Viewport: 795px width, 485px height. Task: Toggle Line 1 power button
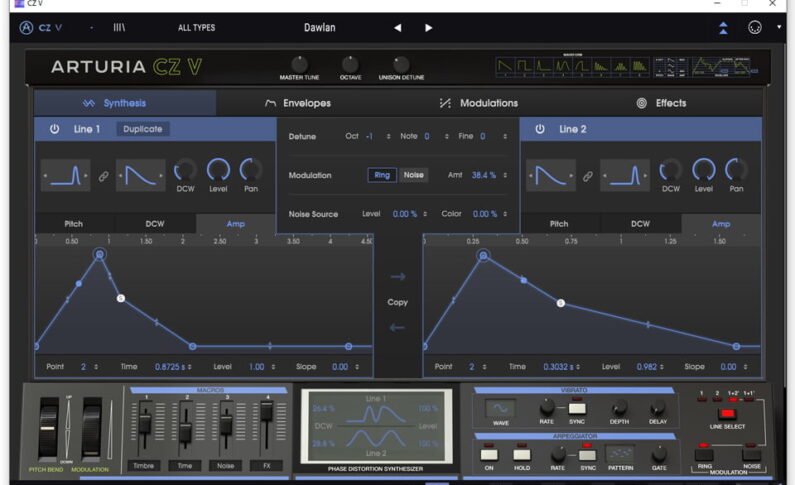coord(54,129)
